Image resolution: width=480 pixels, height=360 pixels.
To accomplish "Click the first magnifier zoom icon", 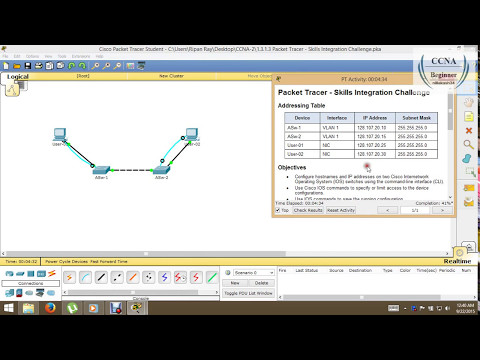I will (95, 66).
